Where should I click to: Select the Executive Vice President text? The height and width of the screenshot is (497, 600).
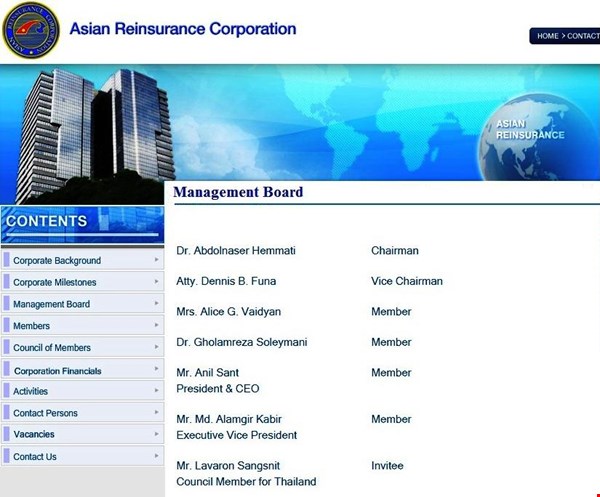click(x=236, y=435)
